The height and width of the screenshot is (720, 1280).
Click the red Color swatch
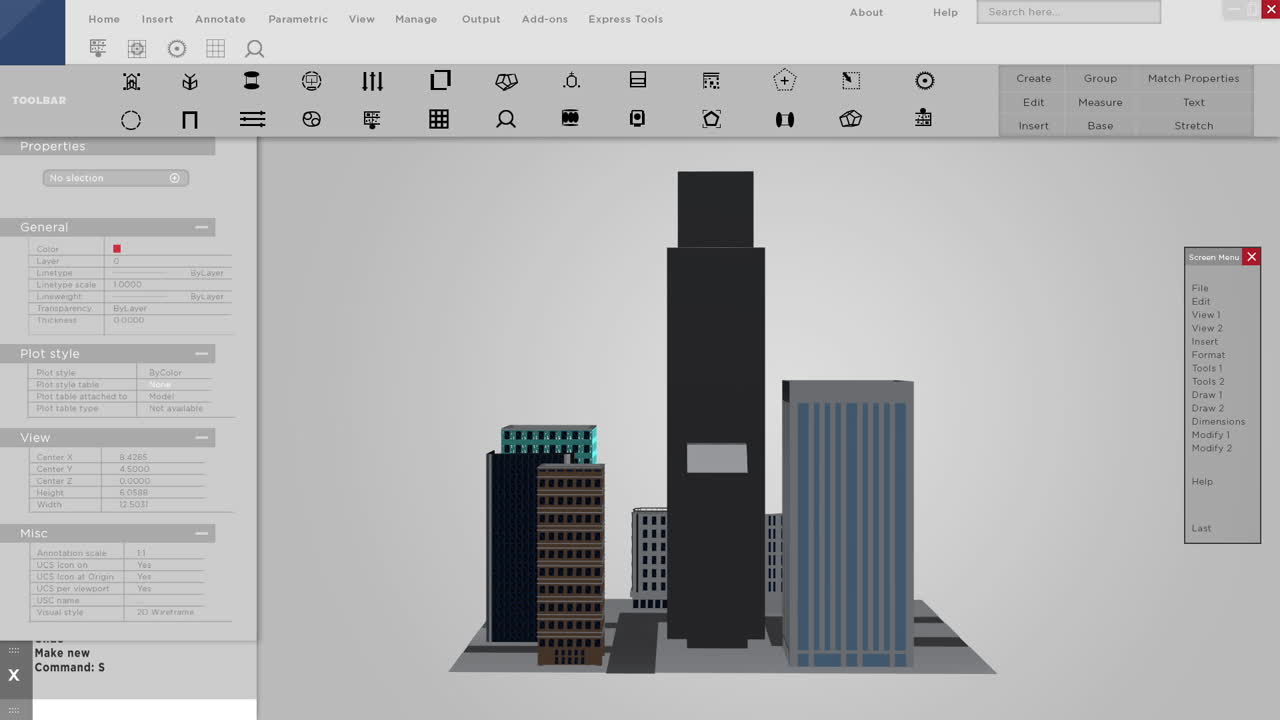tap(117, 249)
